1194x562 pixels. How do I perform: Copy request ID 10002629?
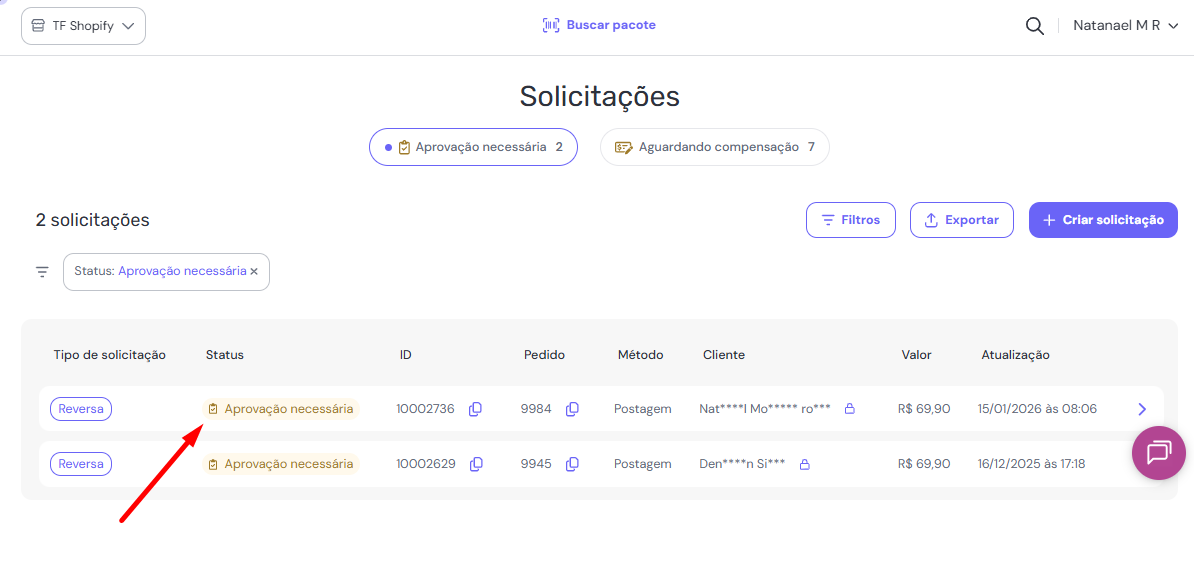coord(476,464)
